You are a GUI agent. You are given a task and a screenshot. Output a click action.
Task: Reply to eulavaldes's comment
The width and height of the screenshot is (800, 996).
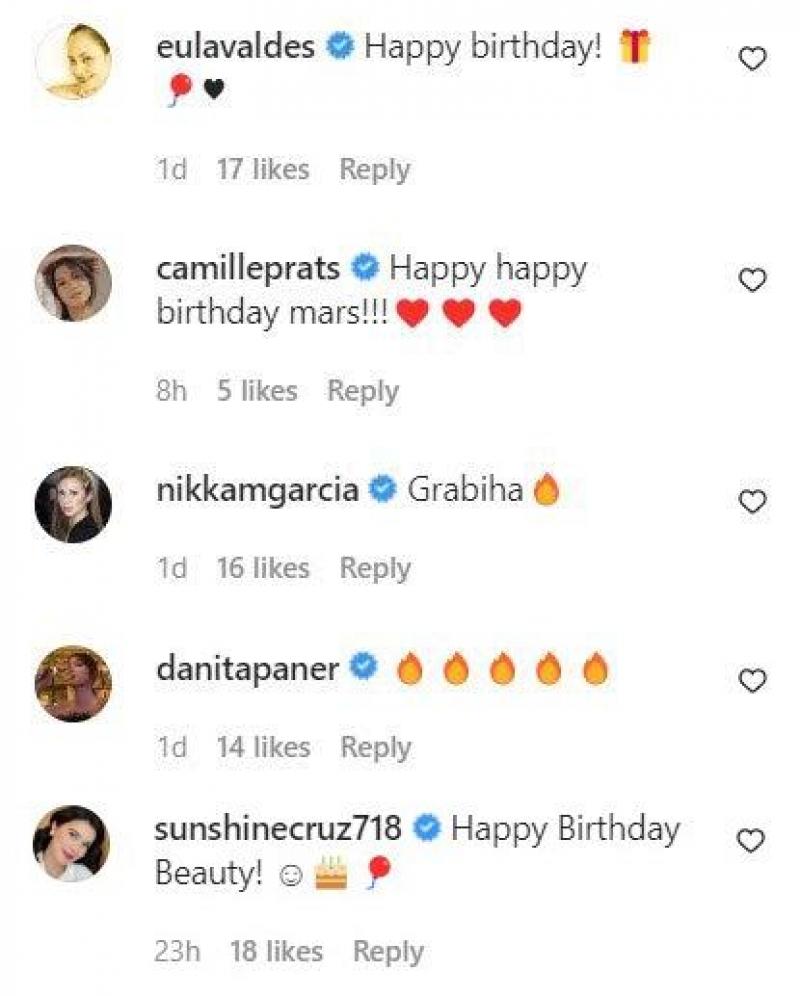[x=374, y=170]
